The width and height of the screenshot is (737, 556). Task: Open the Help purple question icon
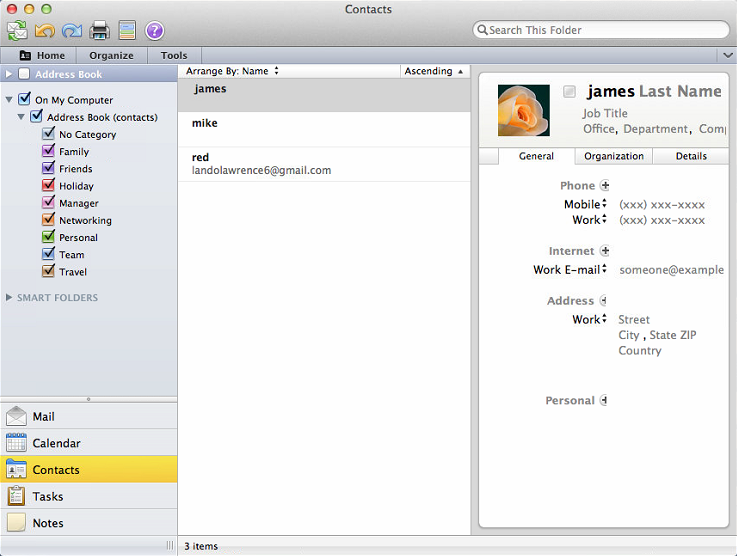click(154, 31)
